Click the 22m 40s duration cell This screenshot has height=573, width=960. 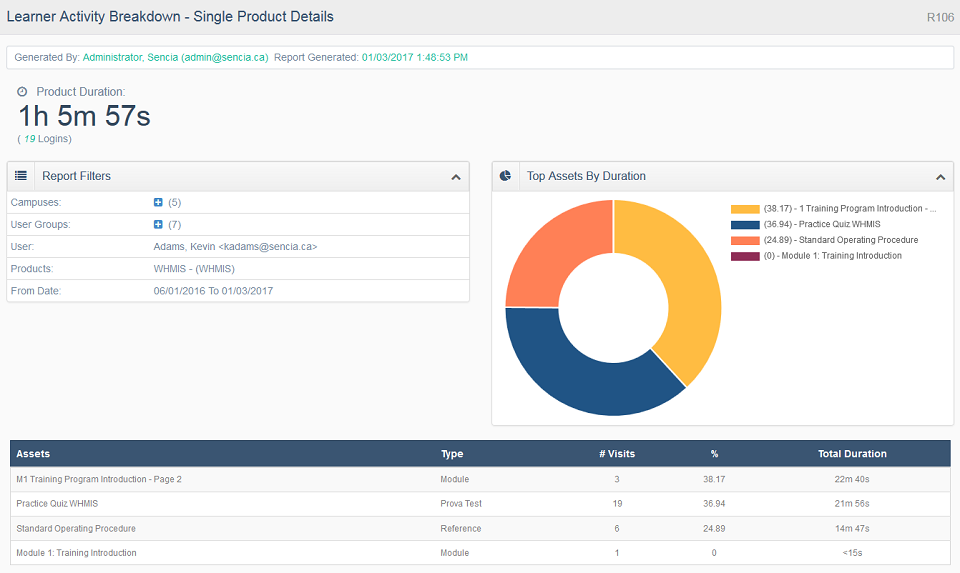pyautogui.click(x=852, y=479)
